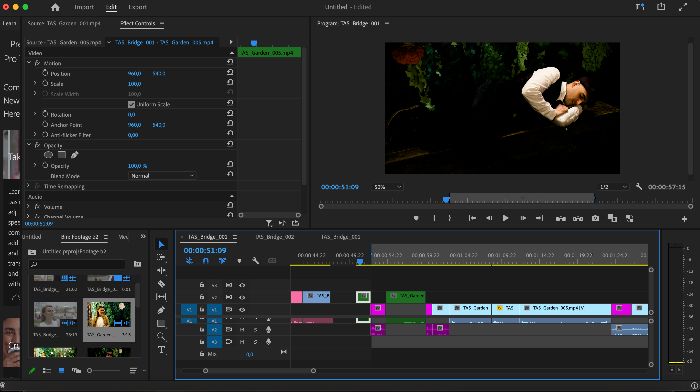Select the Slip tool

pos(161,296)
